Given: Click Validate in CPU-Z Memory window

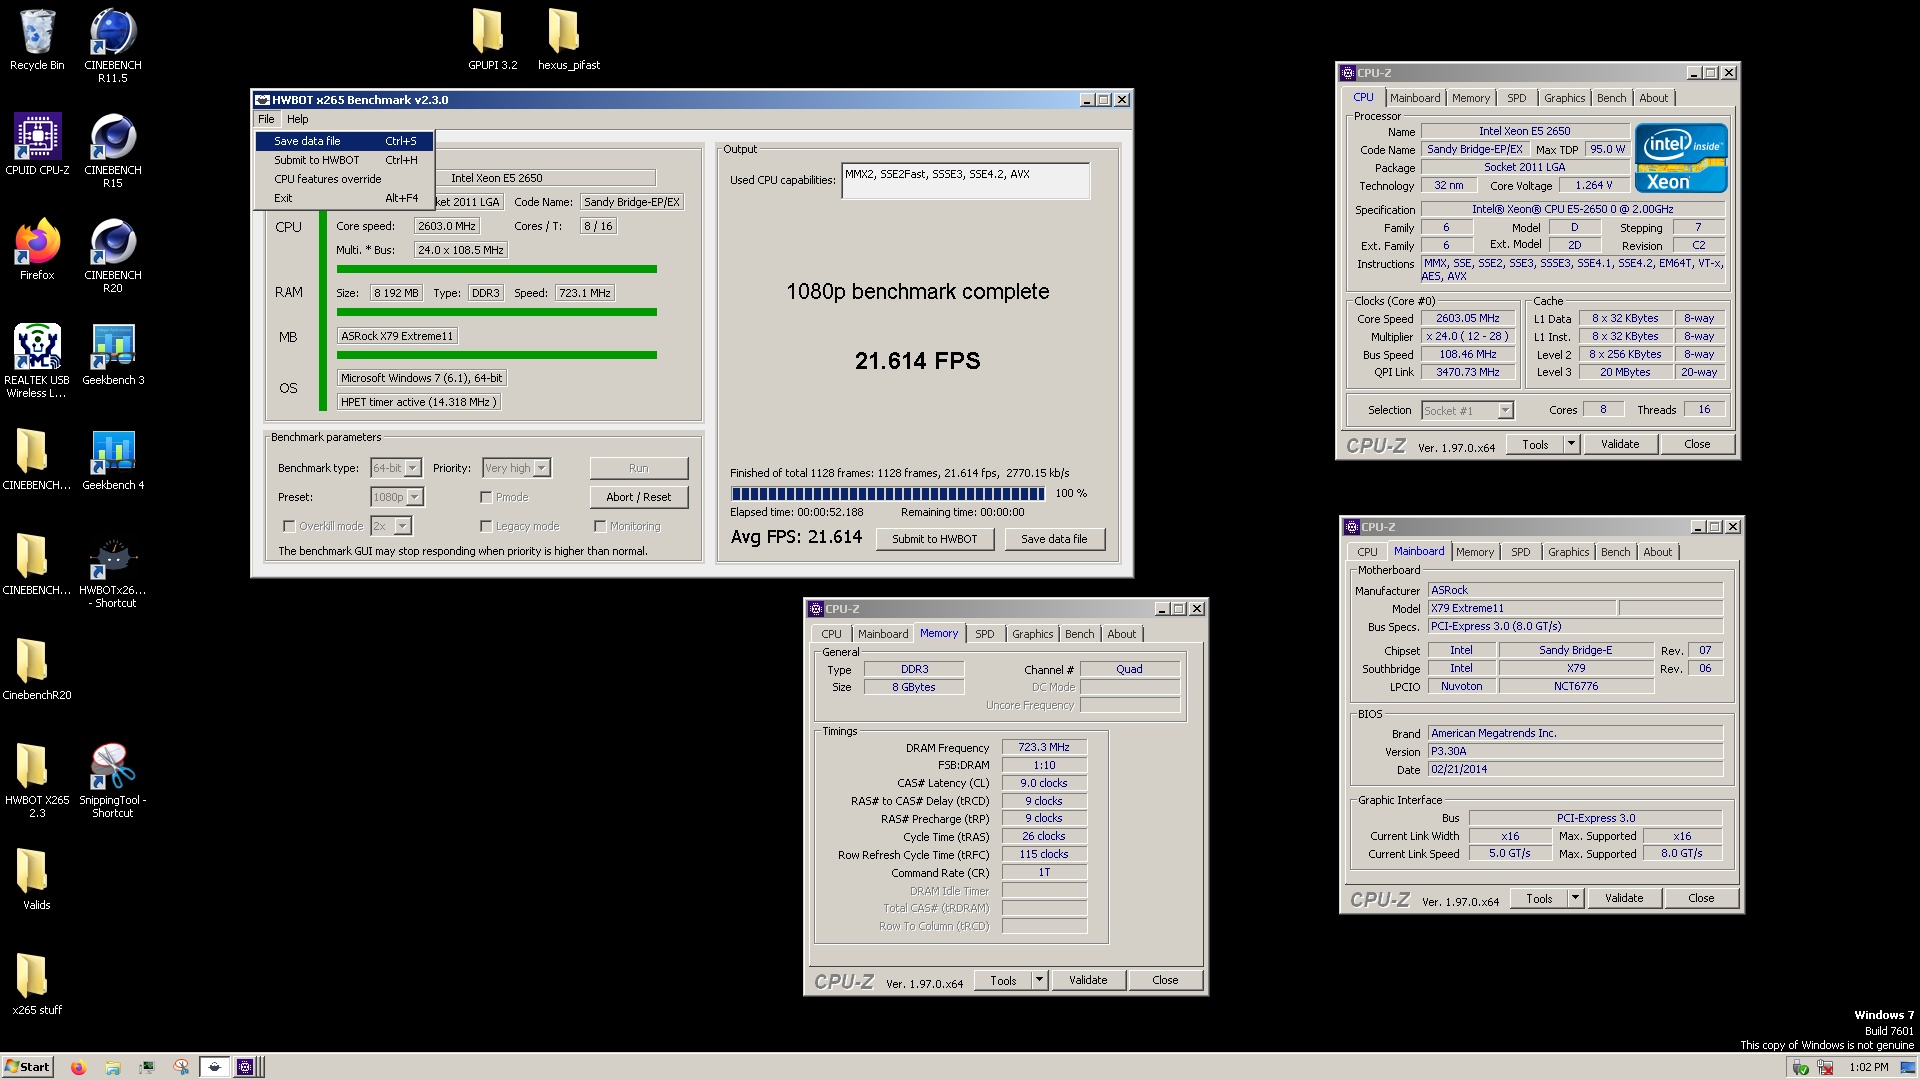Looking at the screenshot, I should (1088, 980).
